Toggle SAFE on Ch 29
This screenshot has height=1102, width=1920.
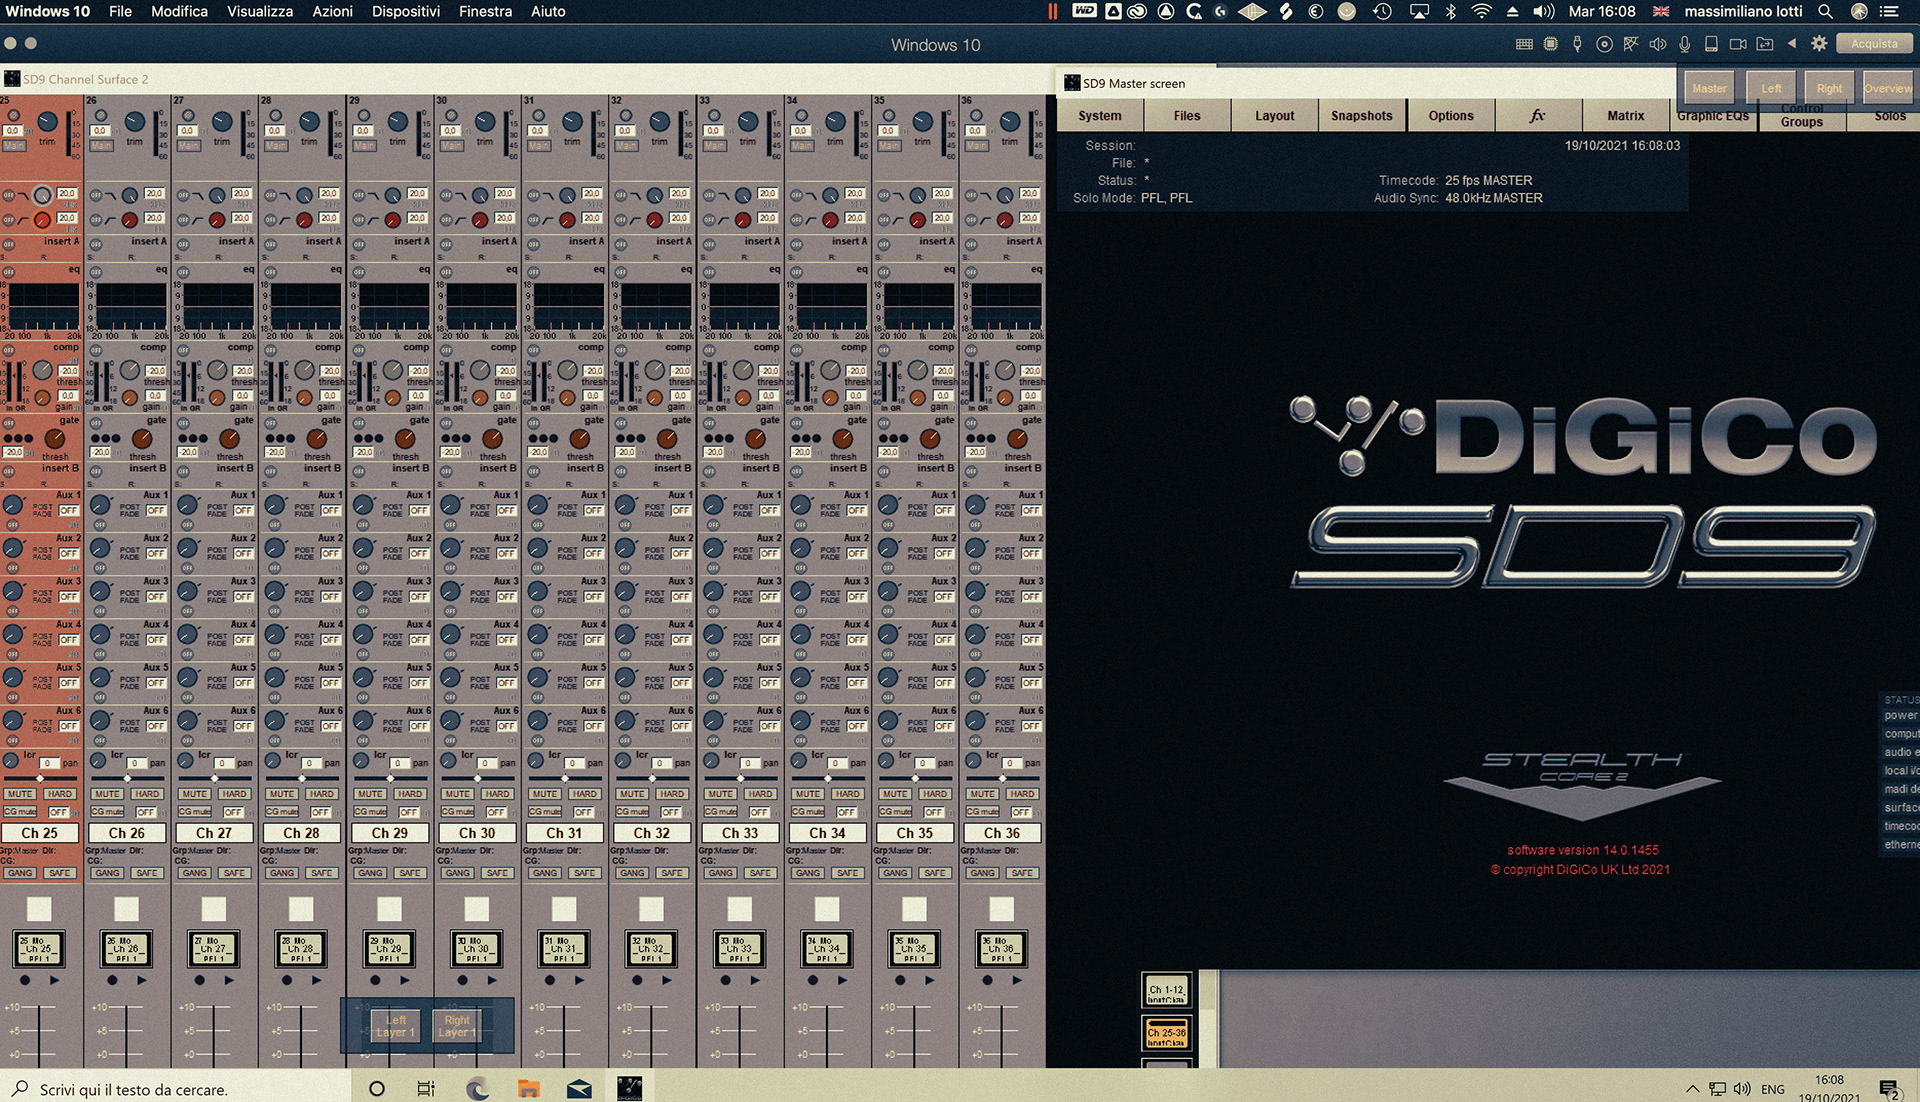(x=410, y=873)
